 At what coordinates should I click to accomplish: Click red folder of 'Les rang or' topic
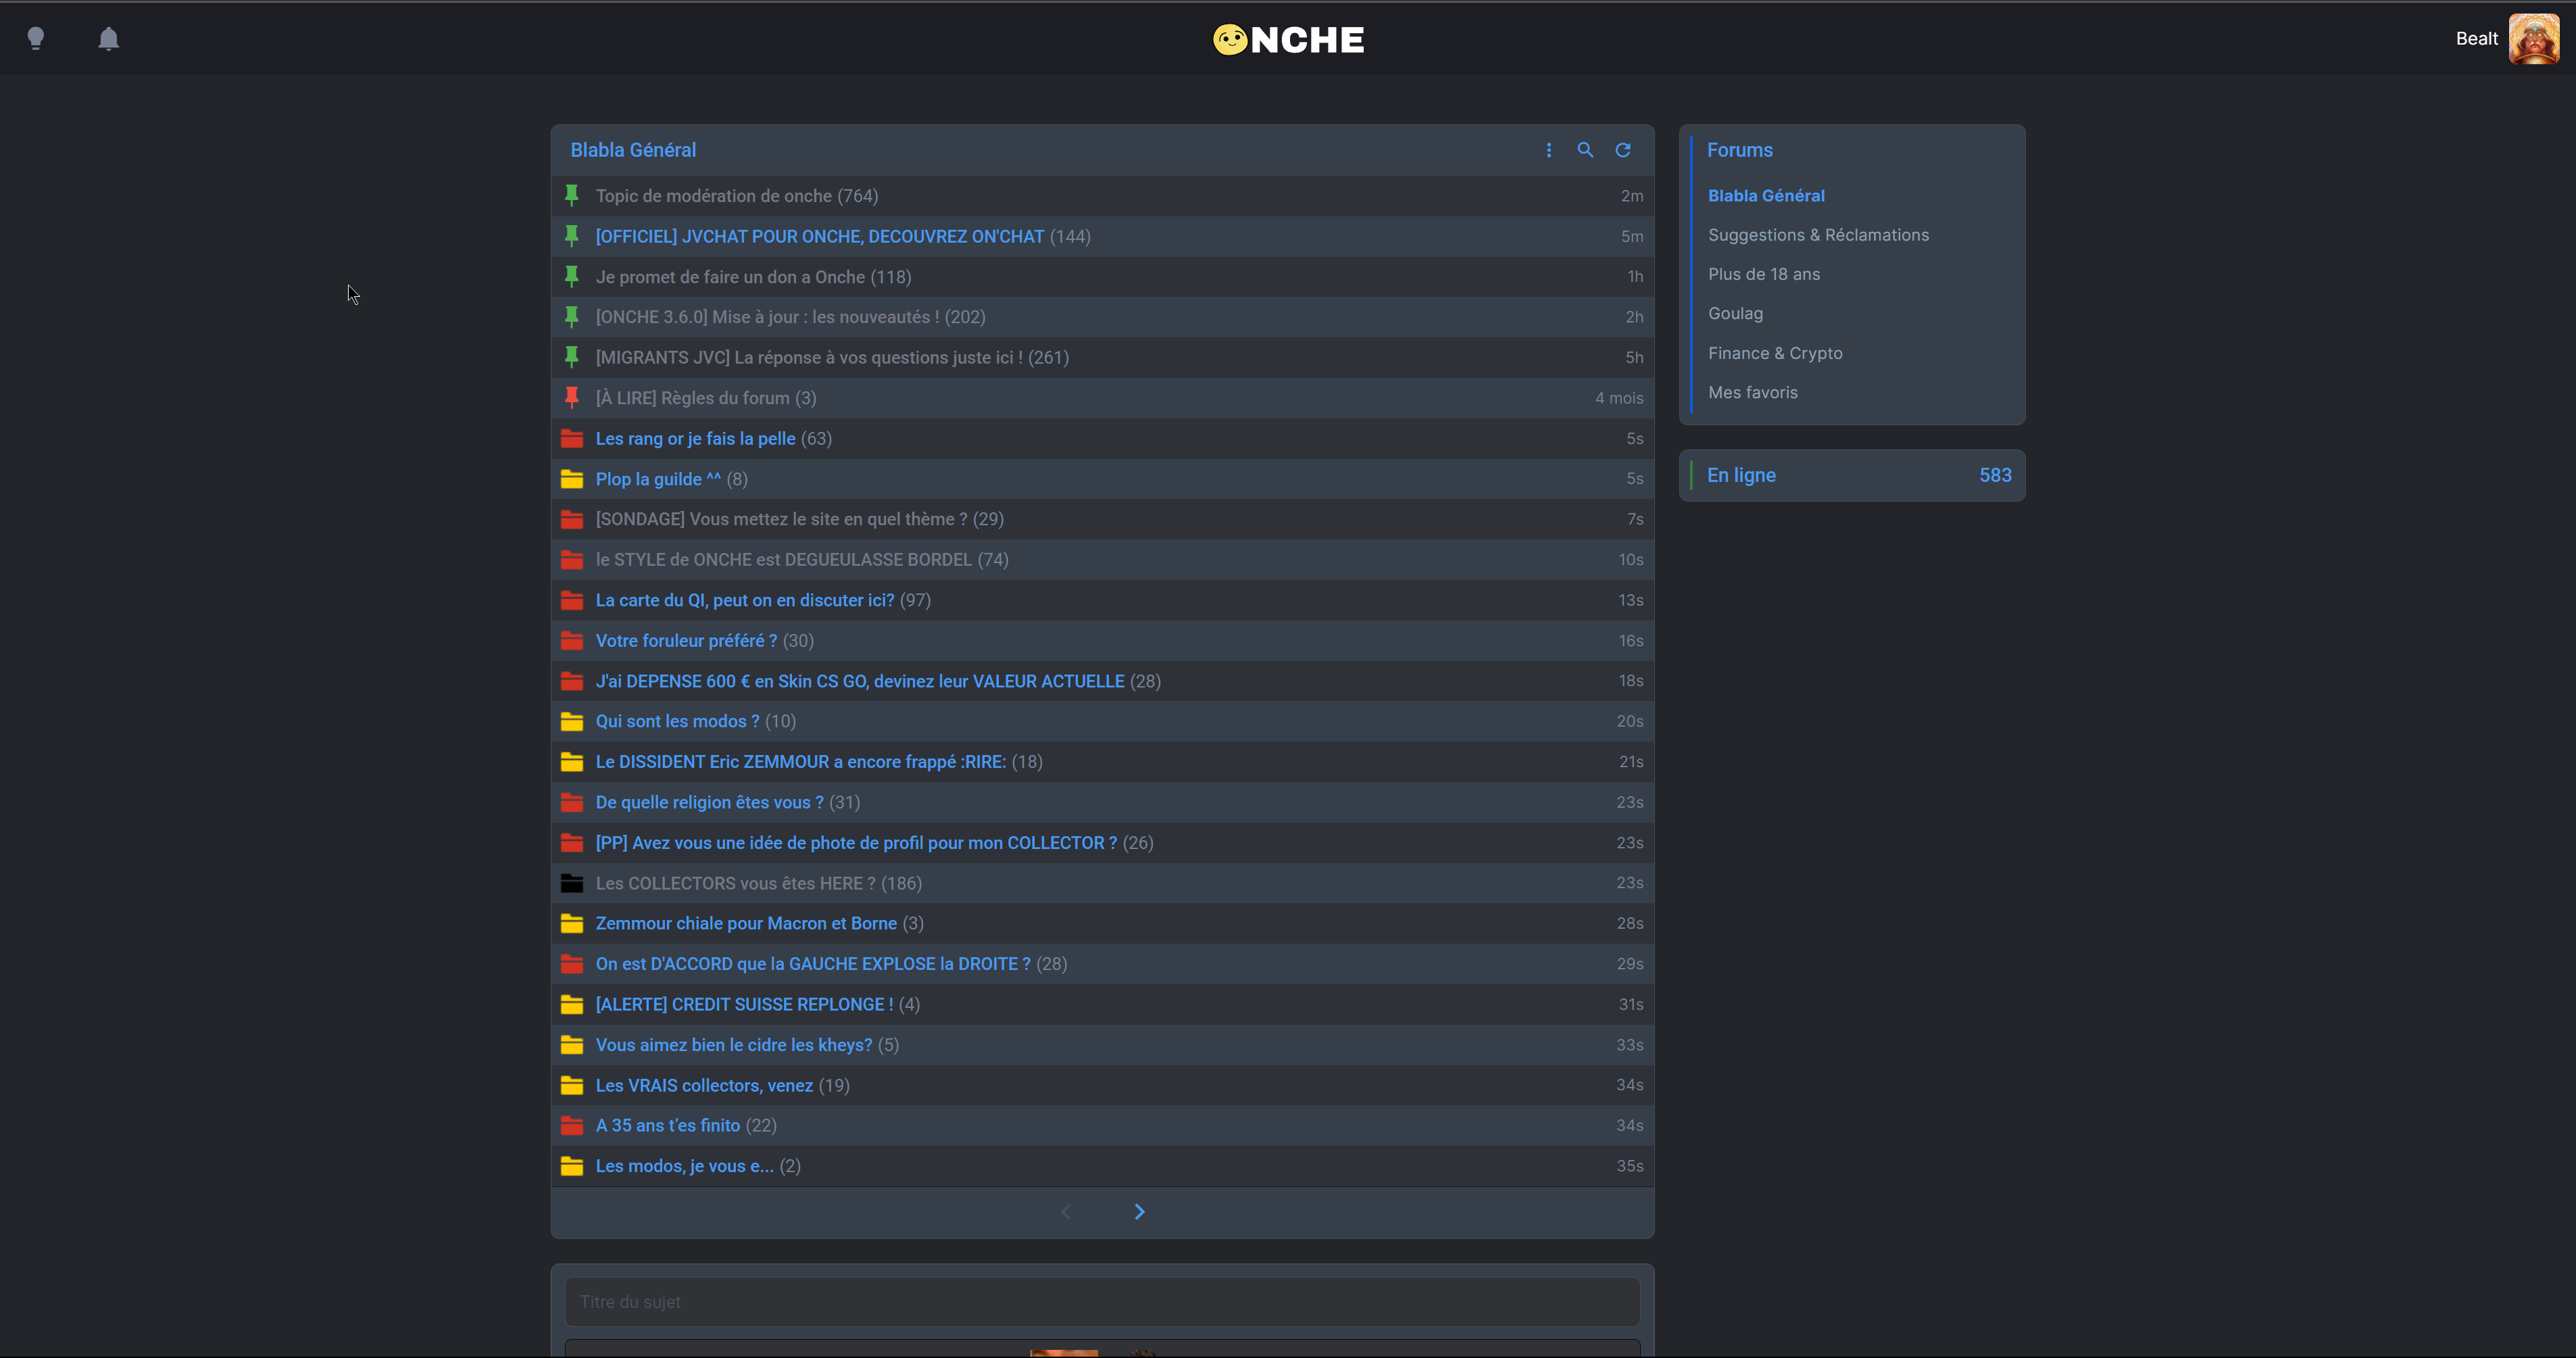click(x=572, y=438)
